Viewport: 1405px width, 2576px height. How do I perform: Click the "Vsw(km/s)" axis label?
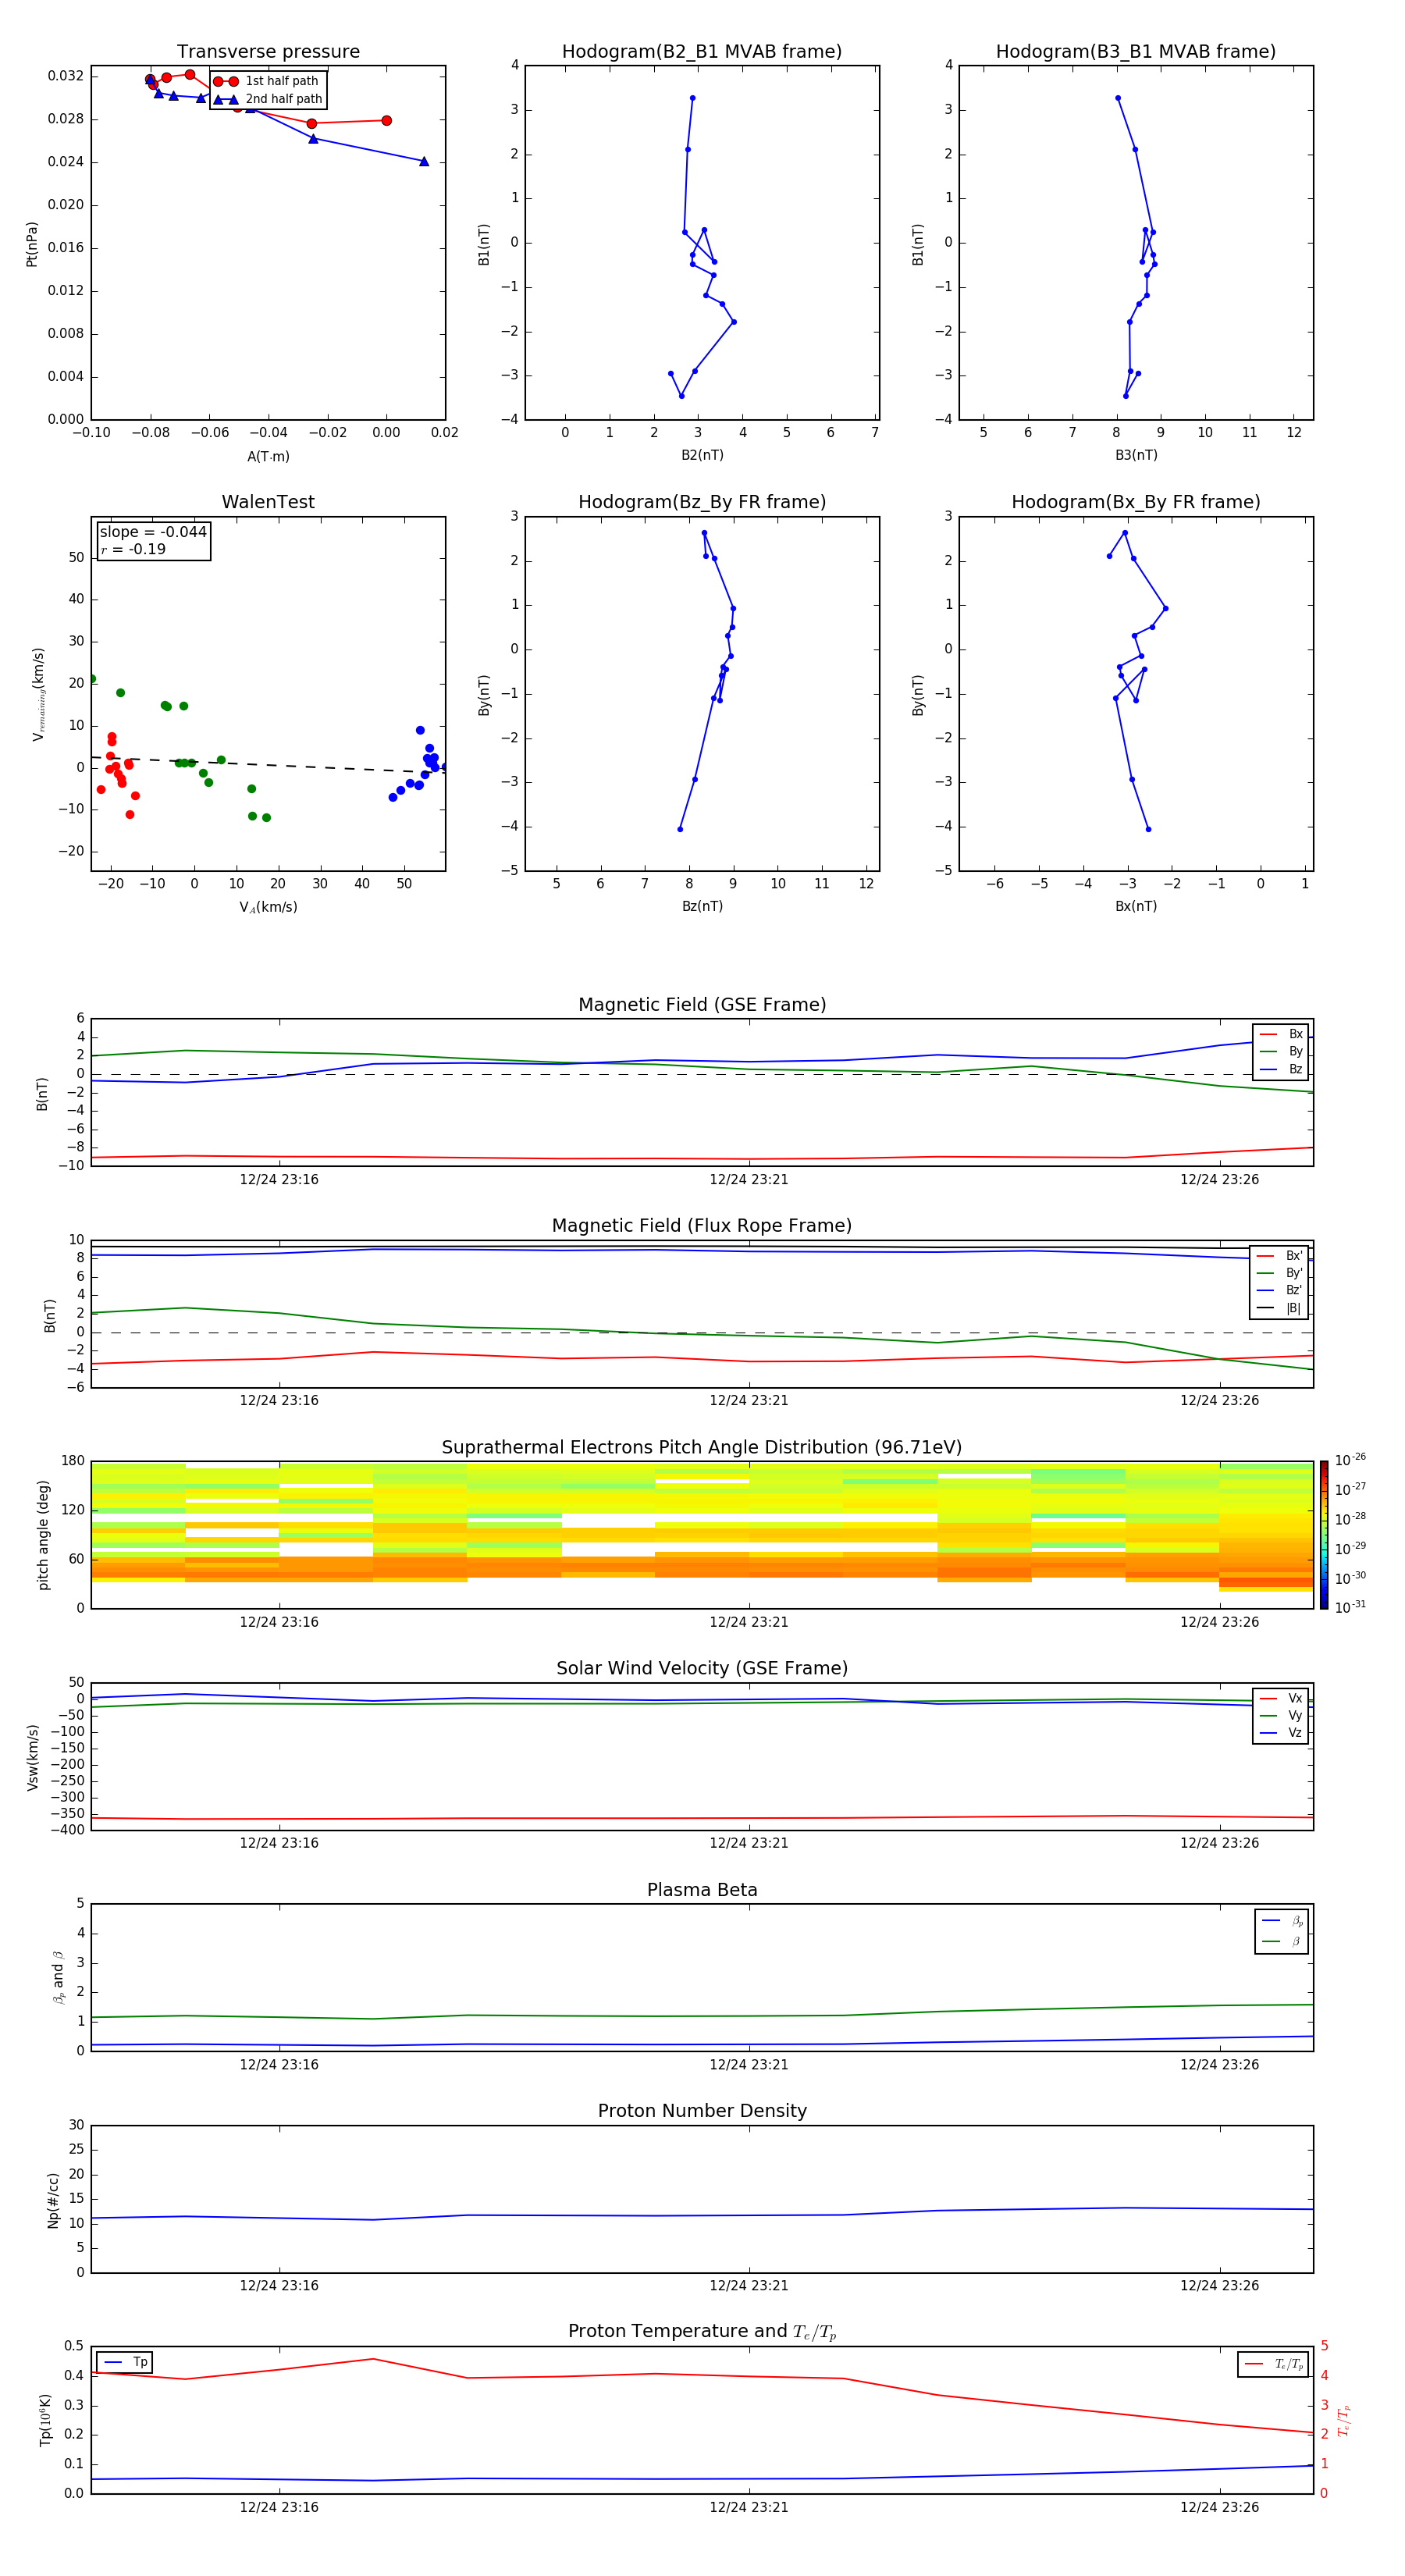pyautogui.click(x=32, y=1757)
